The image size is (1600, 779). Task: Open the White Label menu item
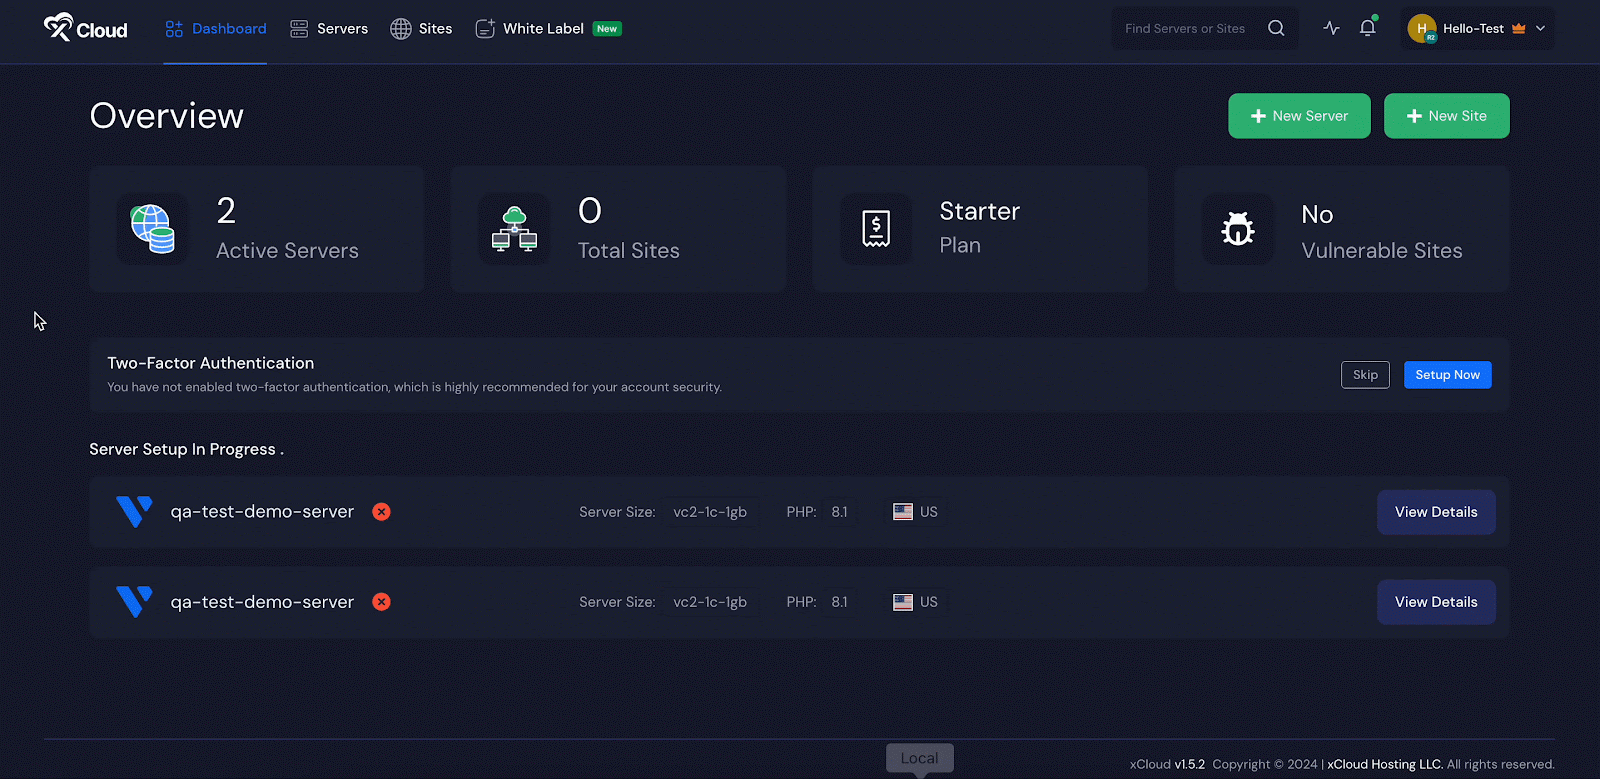click(x=543, y=29)
